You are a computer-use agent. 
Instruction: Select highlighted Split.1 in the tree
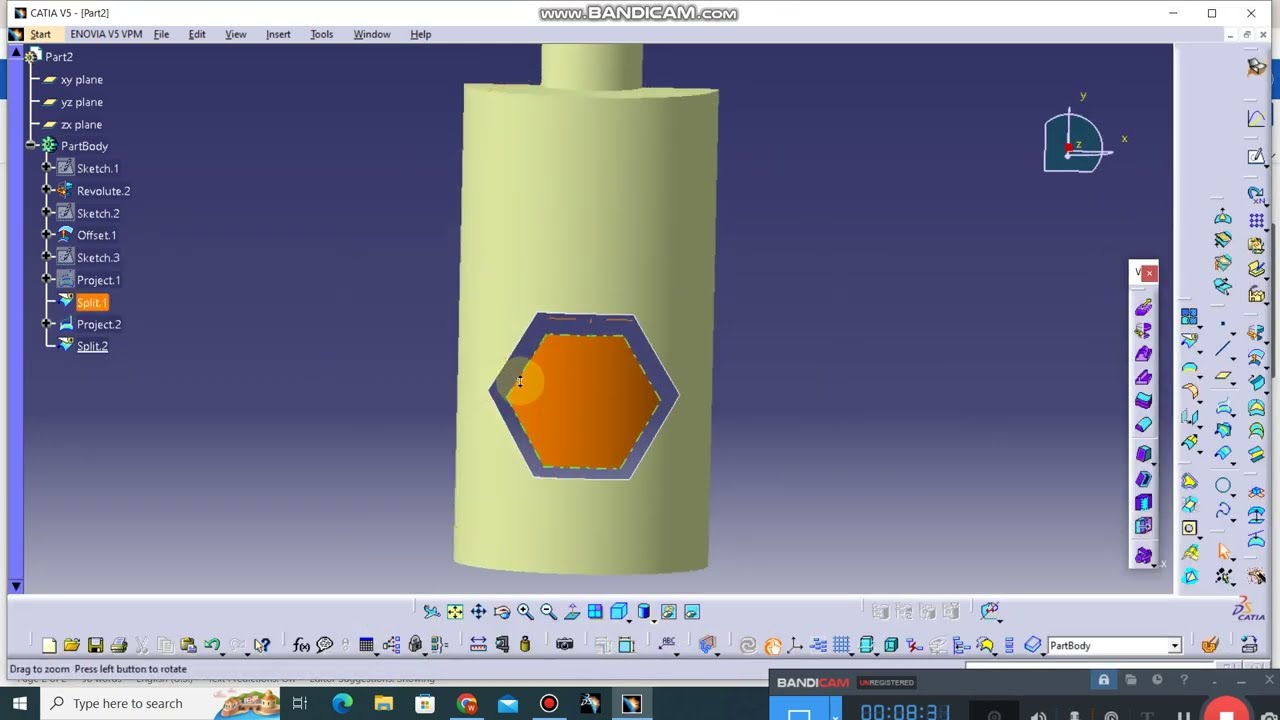92,302
